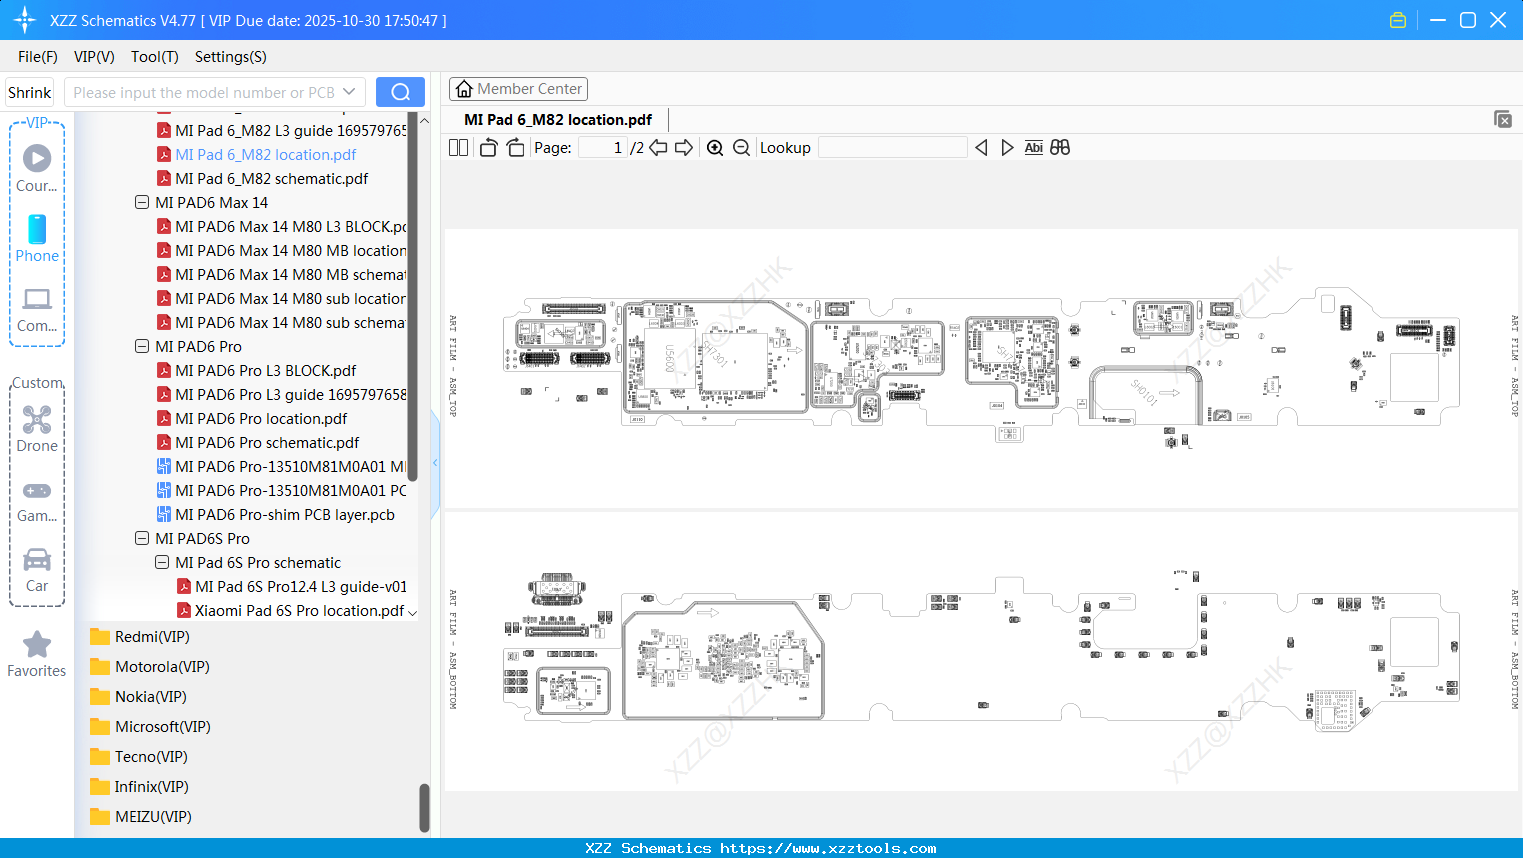Rotate the page clockwise

(515, 148)
